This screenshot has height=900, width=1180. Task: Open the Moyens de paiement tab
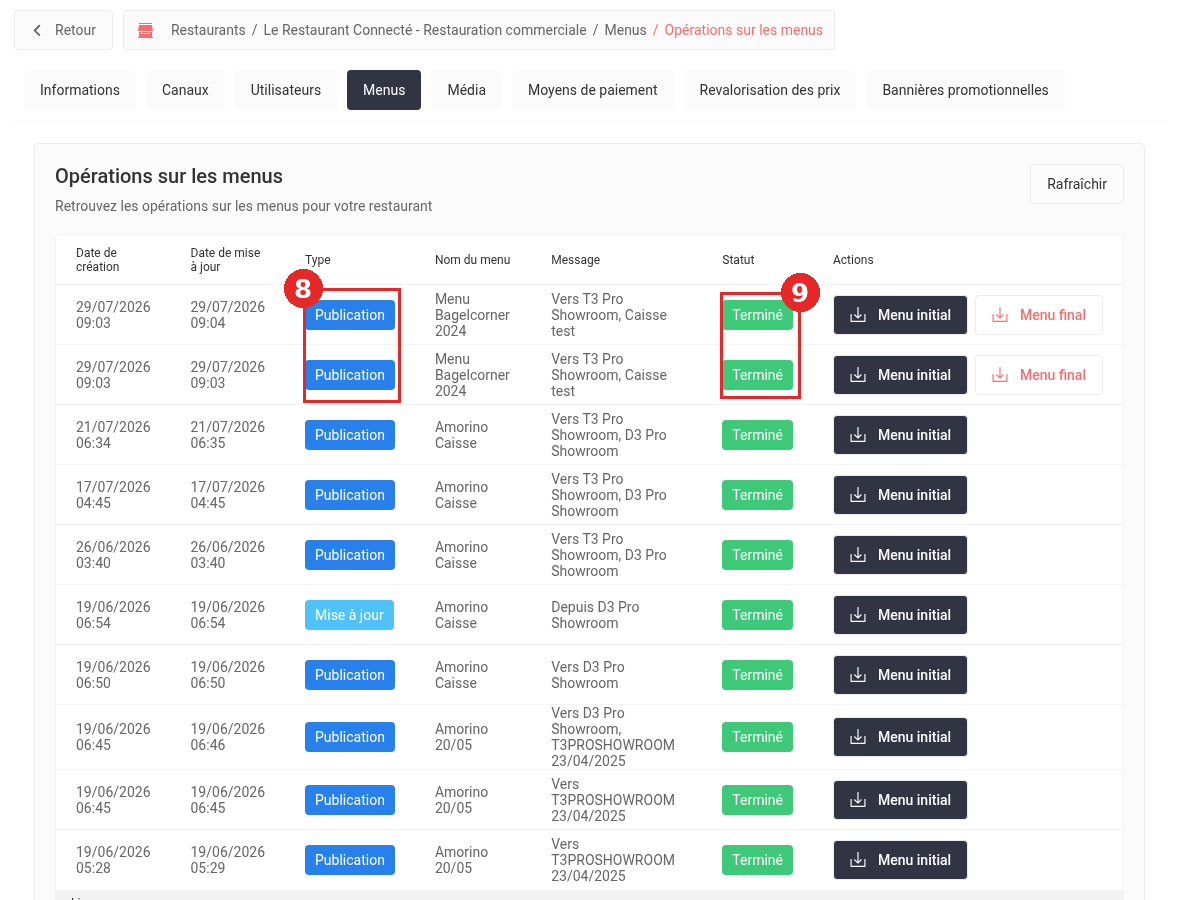[x=593, y=90]
